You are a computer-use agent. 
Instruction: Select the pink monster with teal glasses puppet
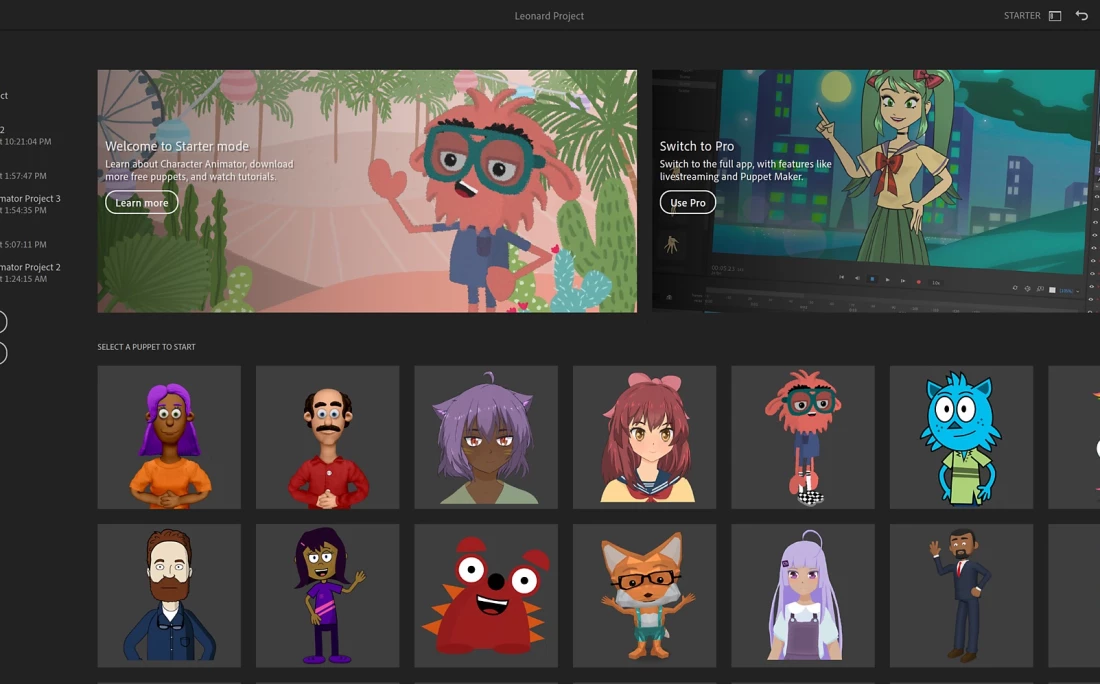tap(803, 437)
